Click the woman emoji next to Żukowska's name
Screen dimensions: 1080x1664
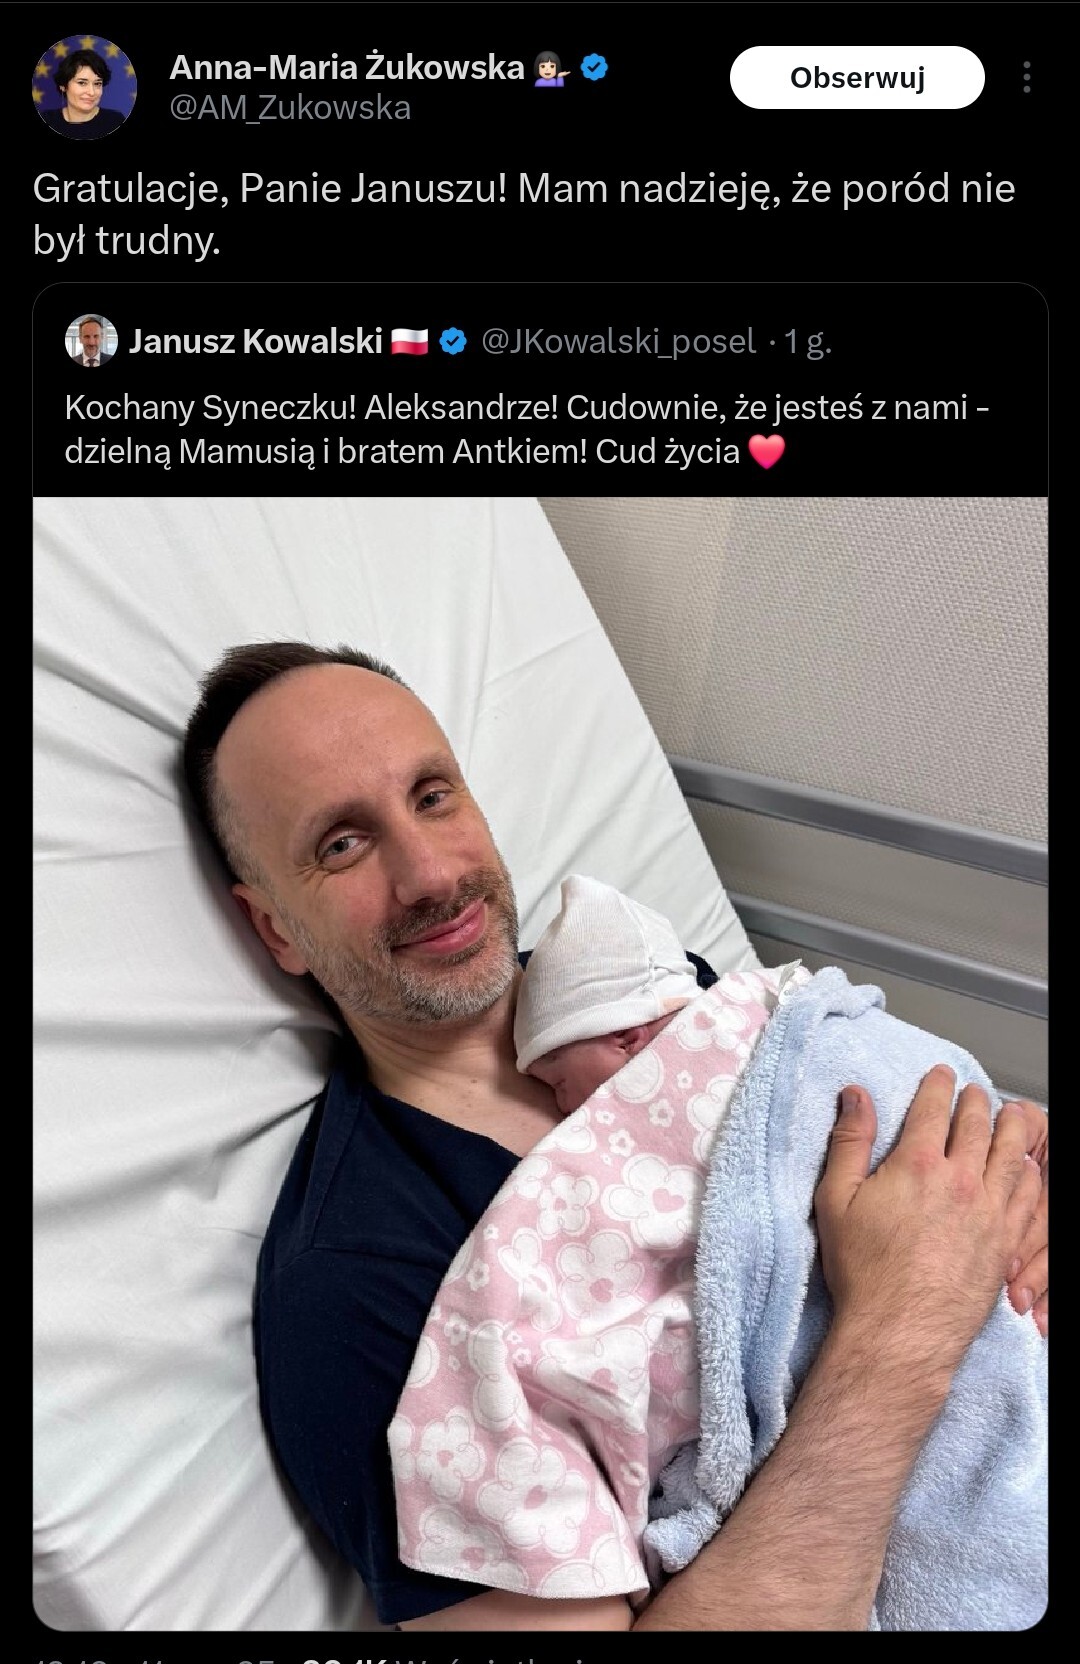[553, 68]
